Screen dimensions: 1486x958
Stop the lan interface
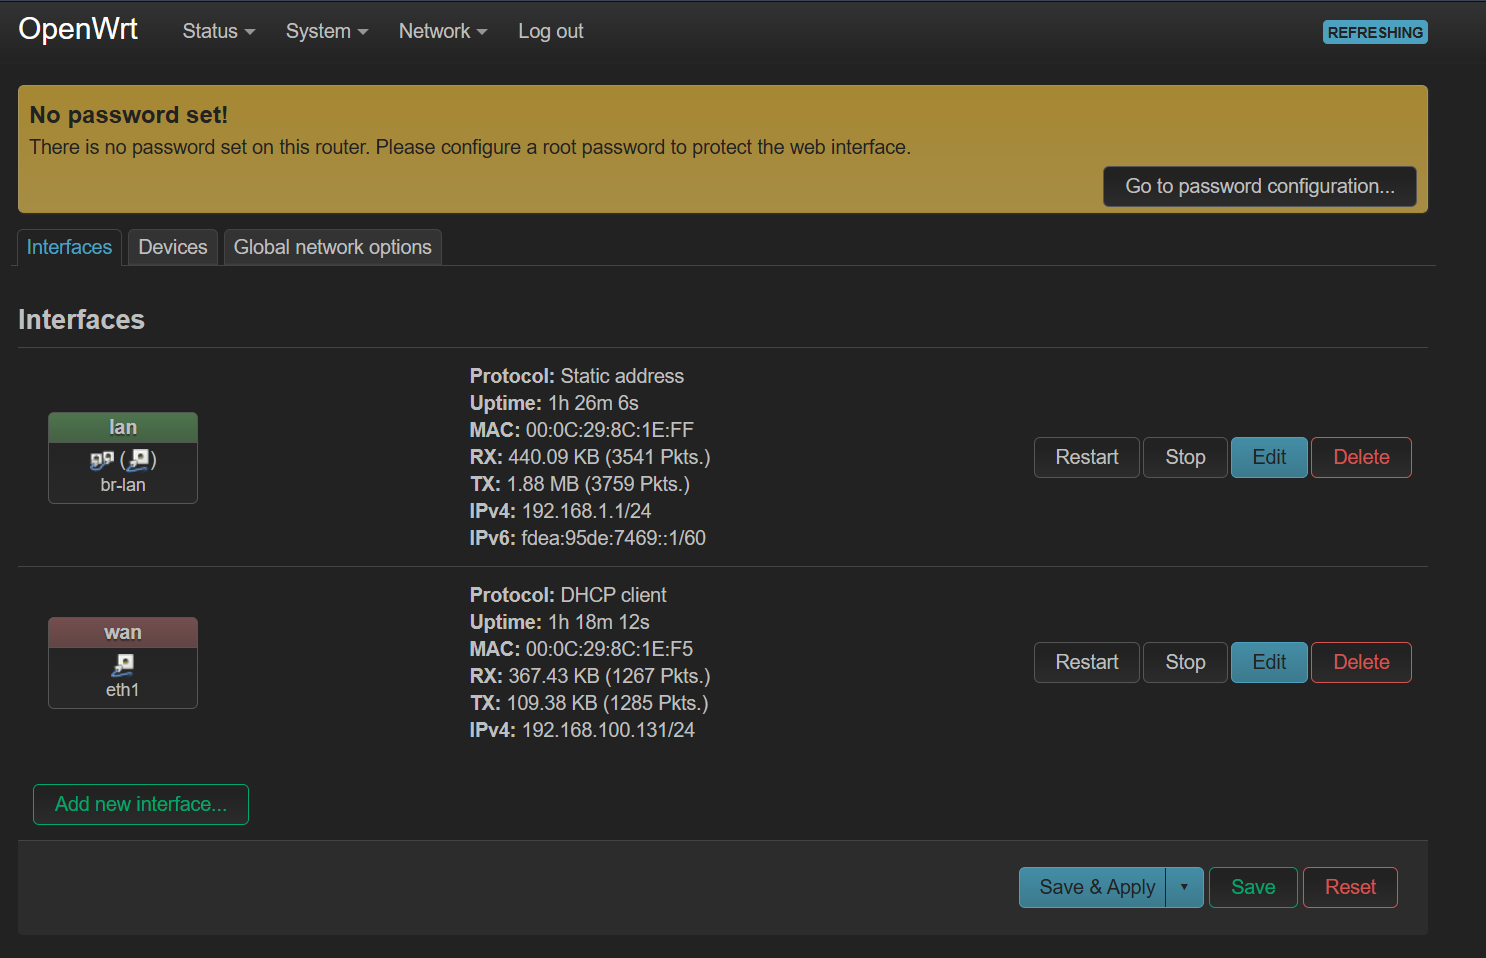(x=1185, y=457)
